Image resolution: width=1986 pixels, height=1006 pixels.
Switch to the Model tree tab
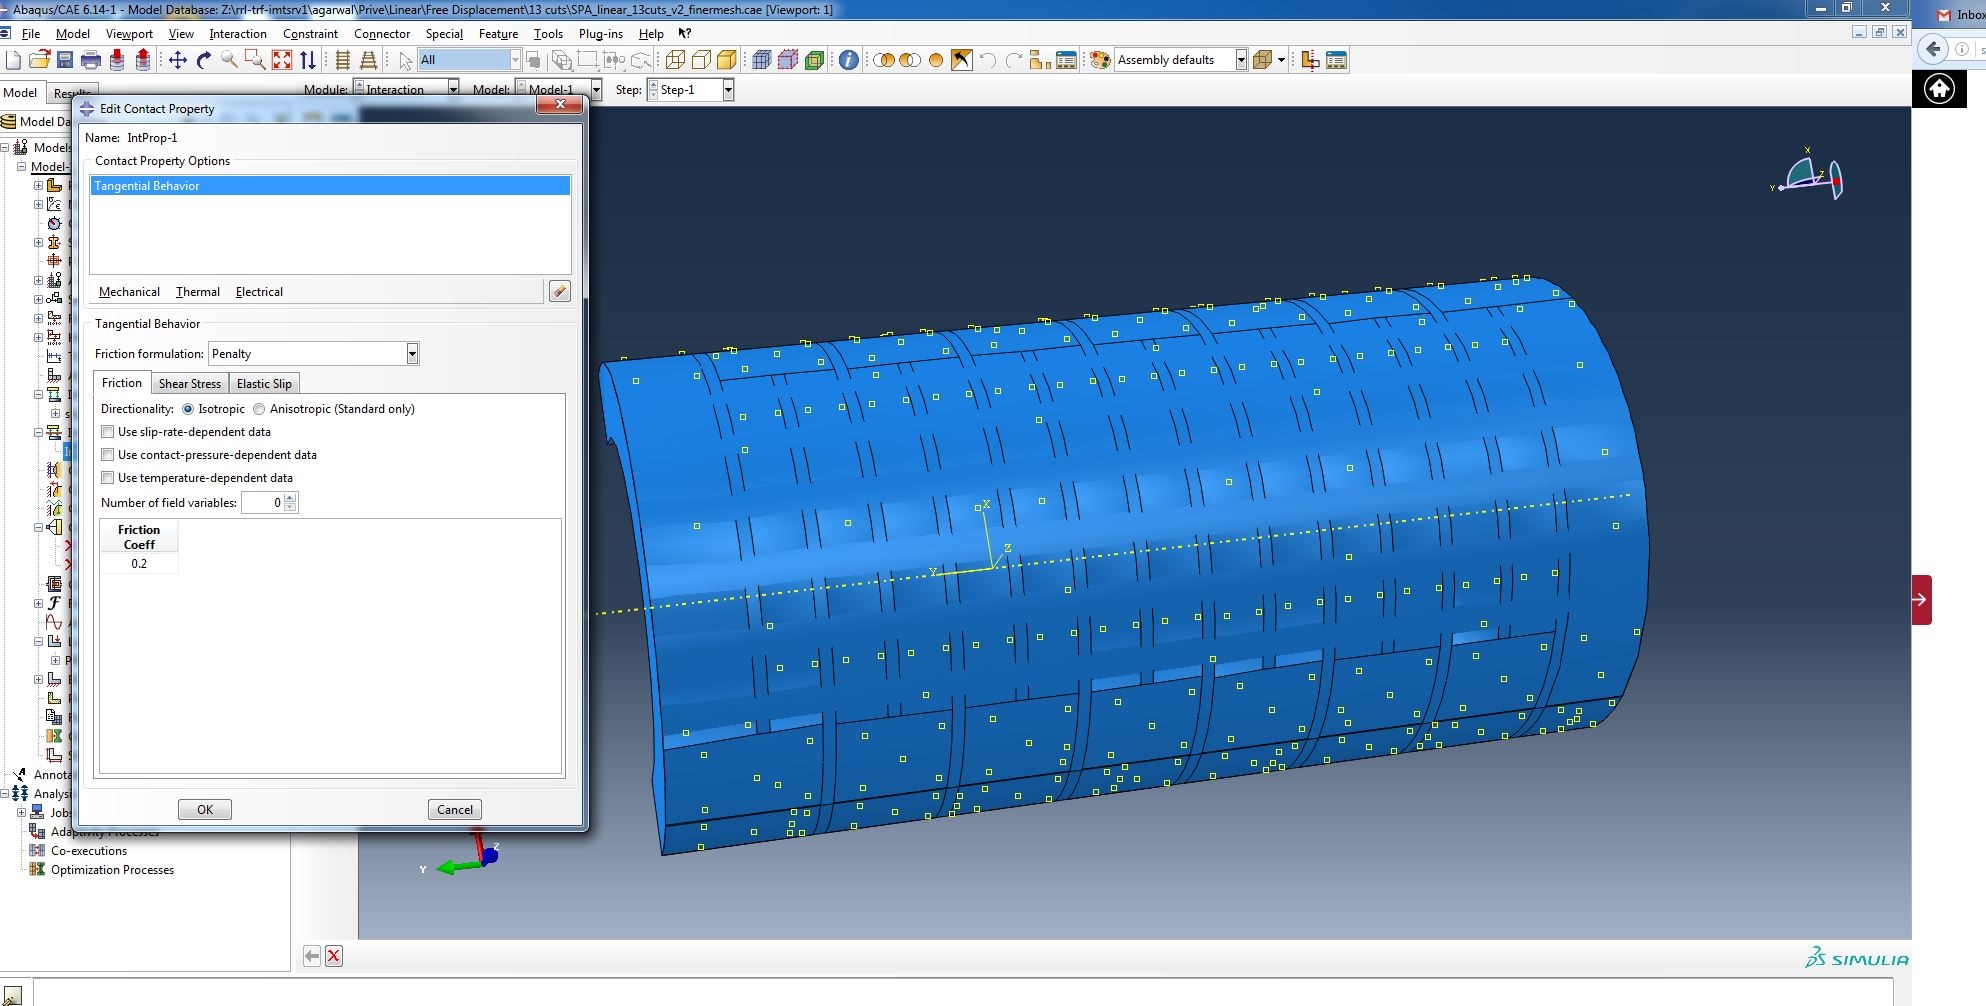pyautogui.click(x=20, y=93)
